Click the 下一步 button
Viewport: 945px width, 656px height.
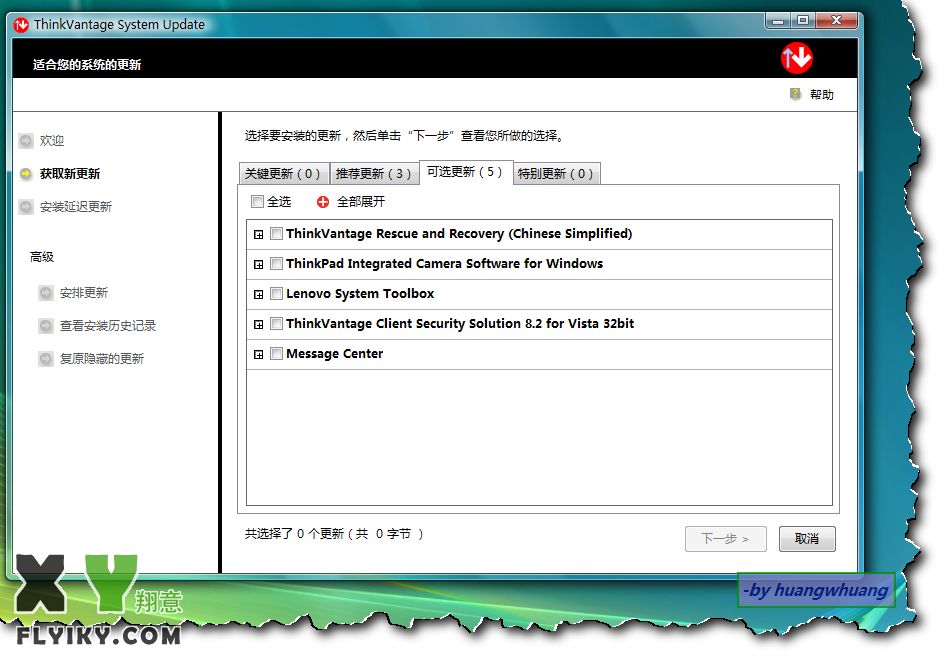726,538
